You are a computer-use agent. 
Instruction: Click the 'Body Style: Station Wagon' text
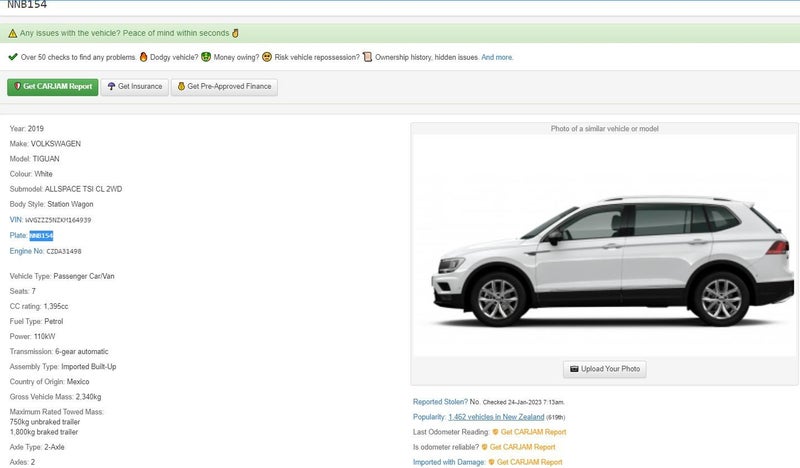51,204
